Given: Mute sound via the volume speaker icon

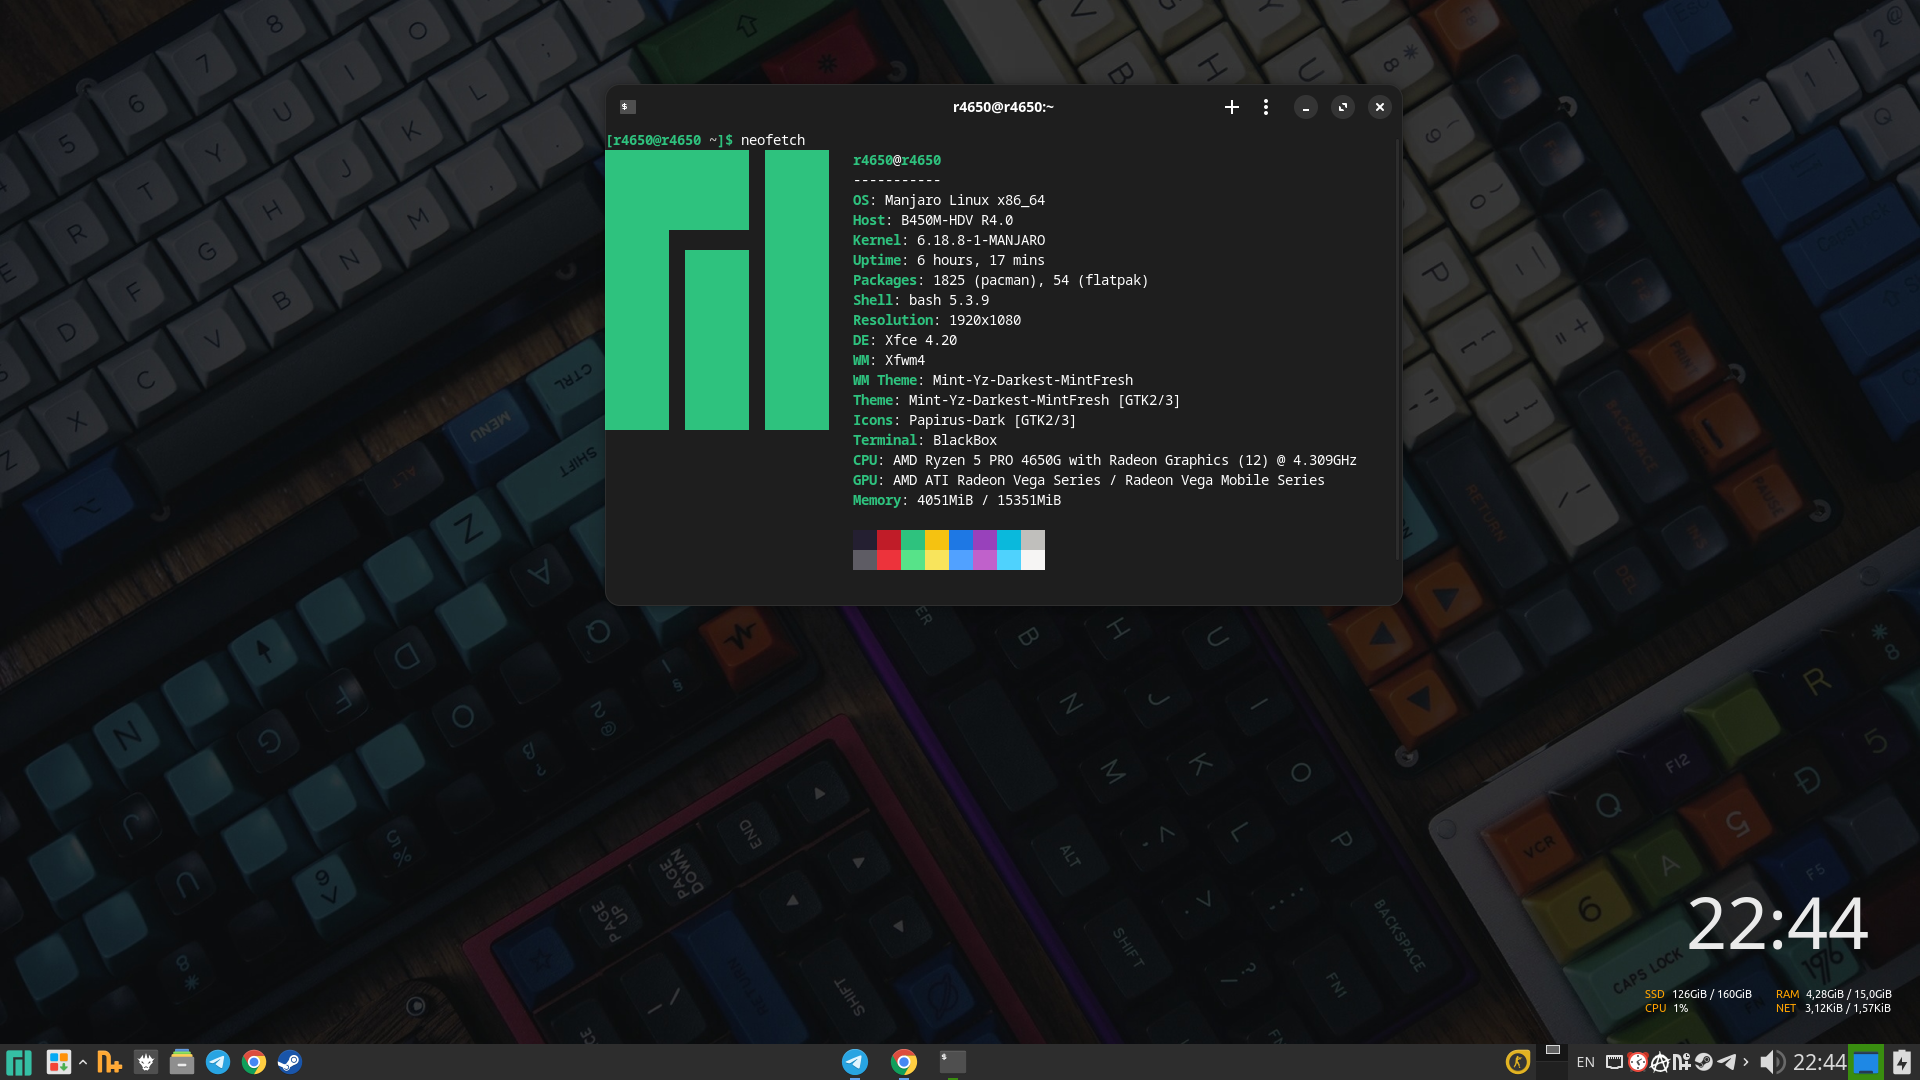Looking at the screenshot, I should tap(1771, 1062).
